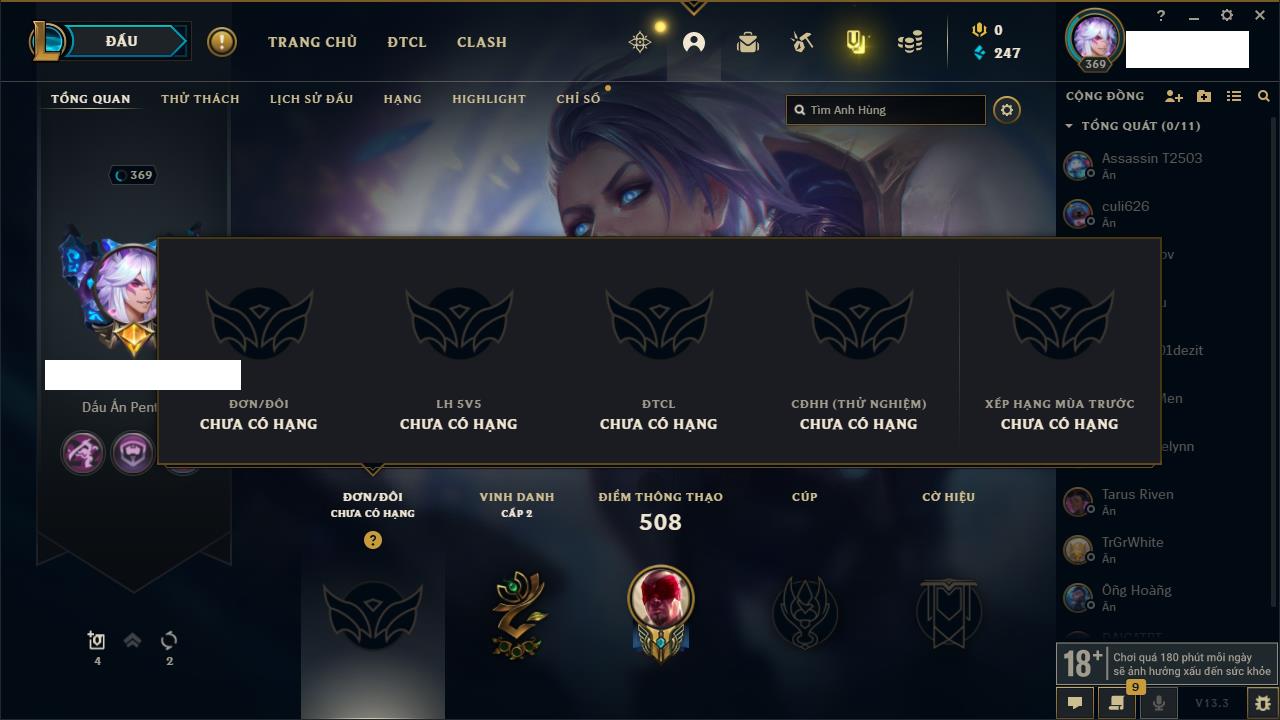Screen dimensions: 1280x720
Task: Select the CLASH navigation link
Action: 482,42
